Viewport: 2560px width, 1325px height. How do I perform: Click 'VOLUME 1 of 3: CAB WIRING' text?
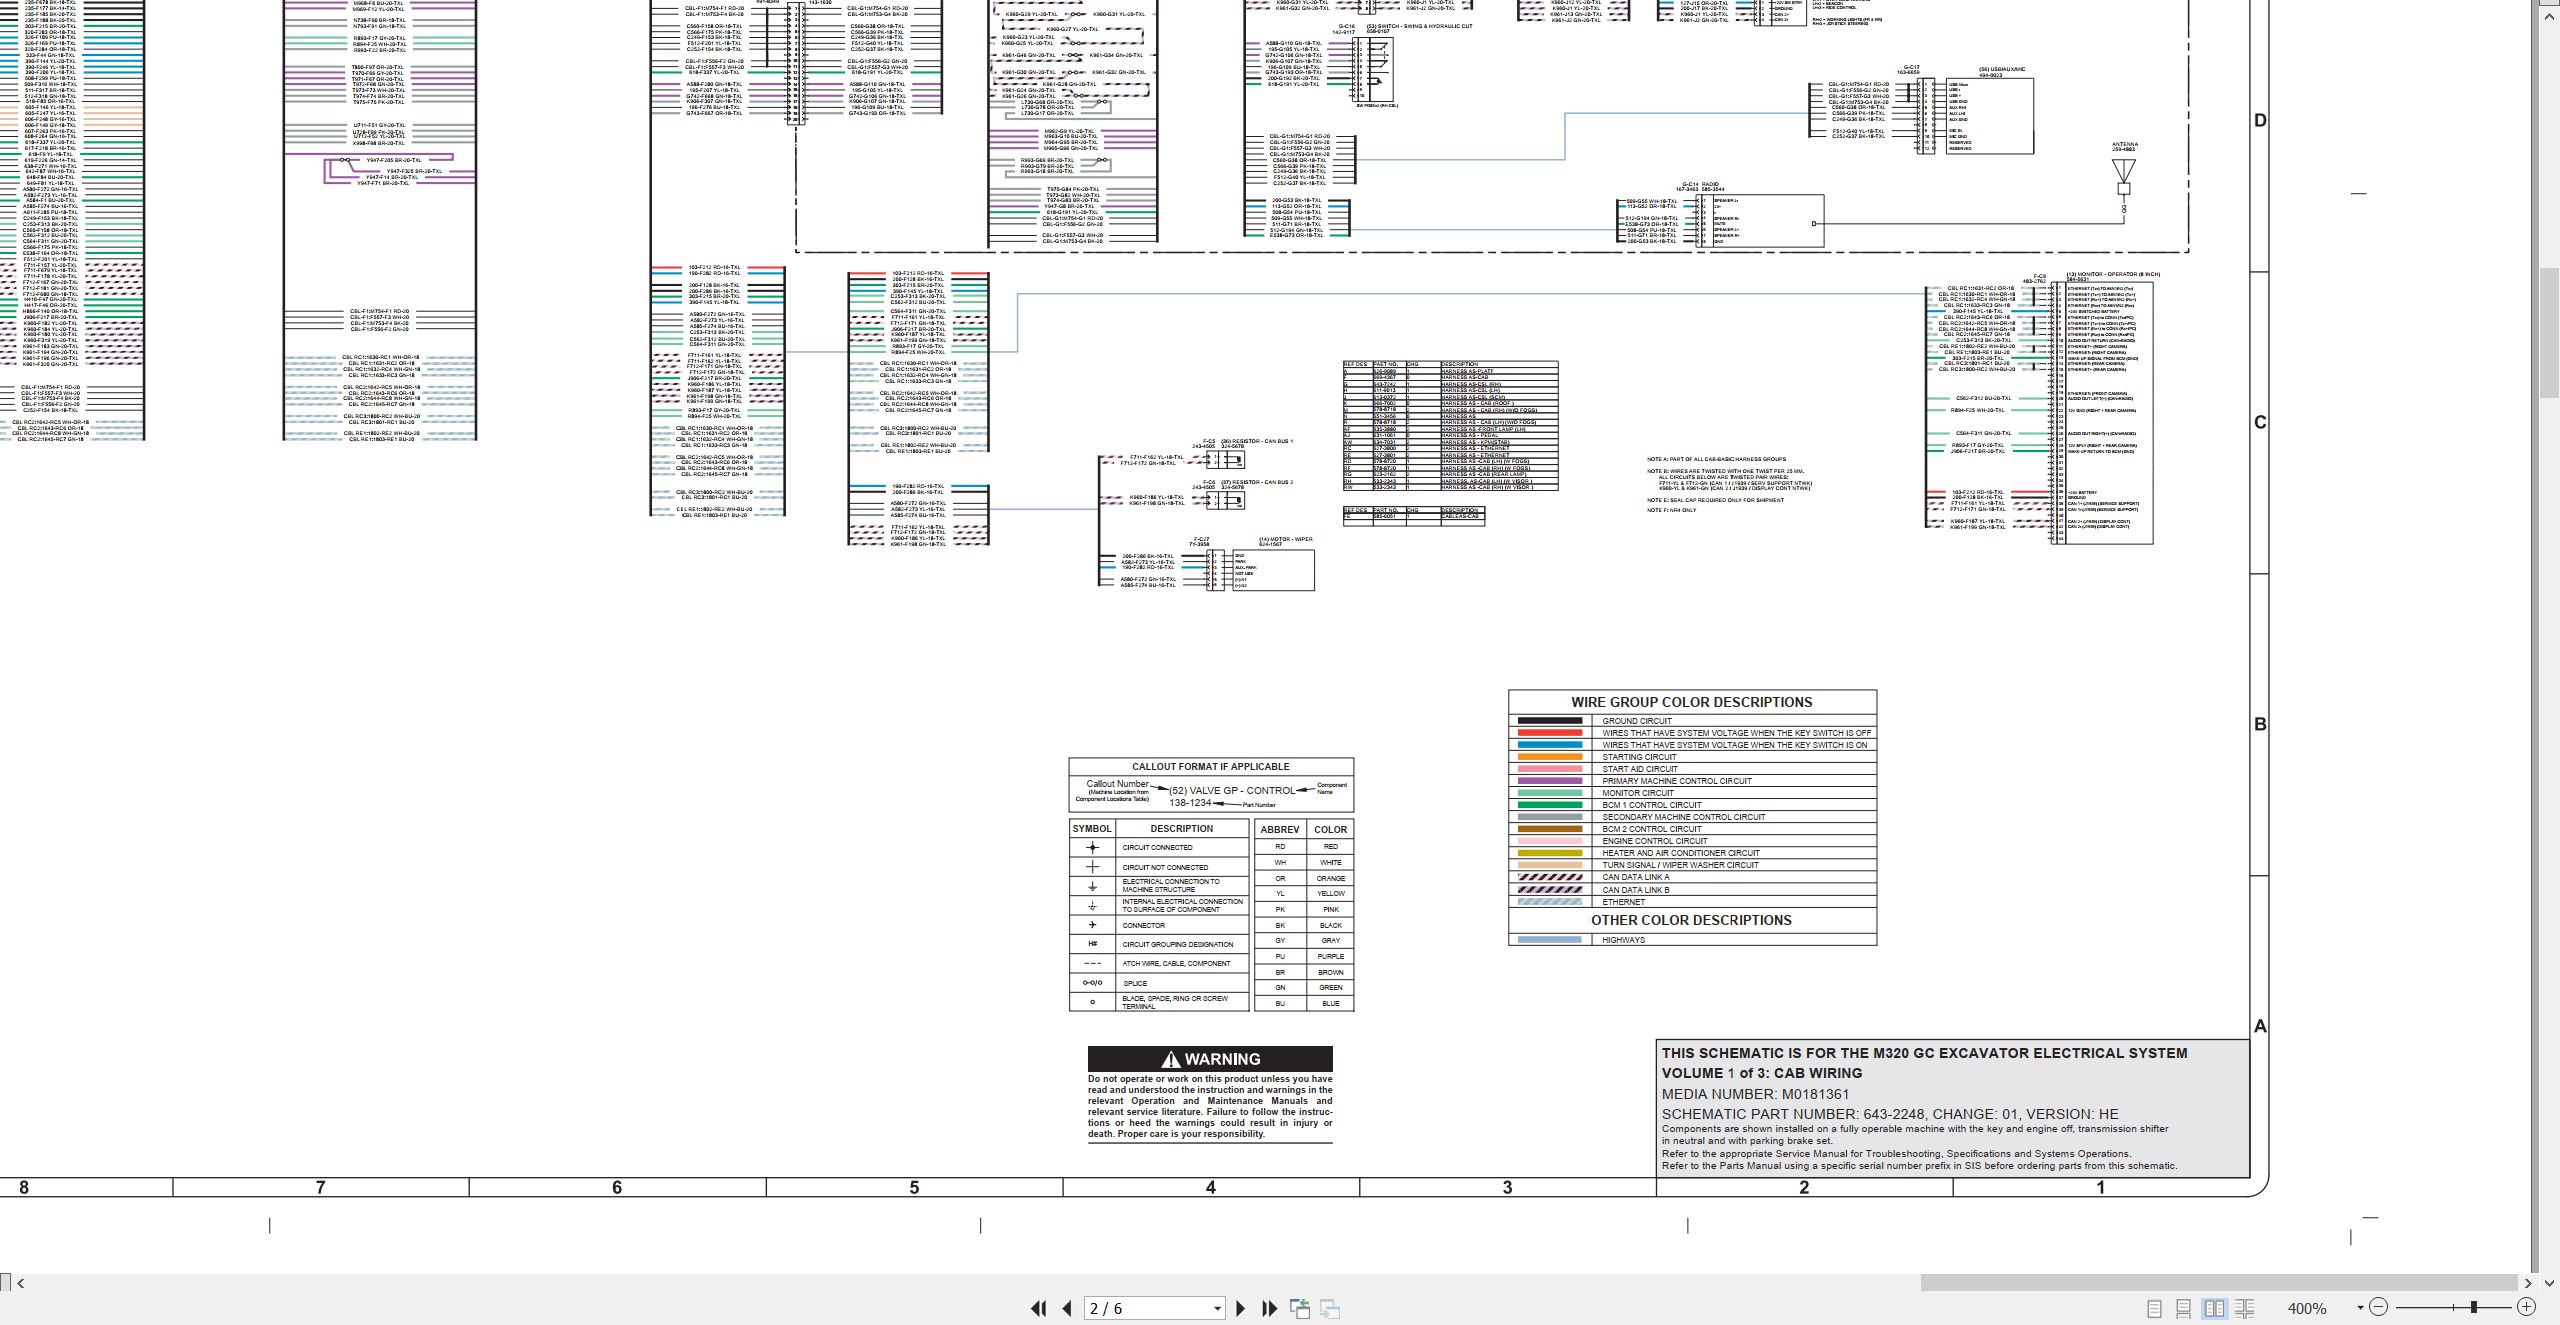pos(1762,1073)
